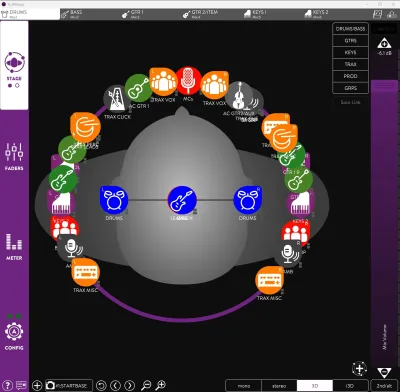Viewport: 400px width, 392px height.
Task: Switch to mono mode
Action: pyautogui.click(x=244, y=386)
